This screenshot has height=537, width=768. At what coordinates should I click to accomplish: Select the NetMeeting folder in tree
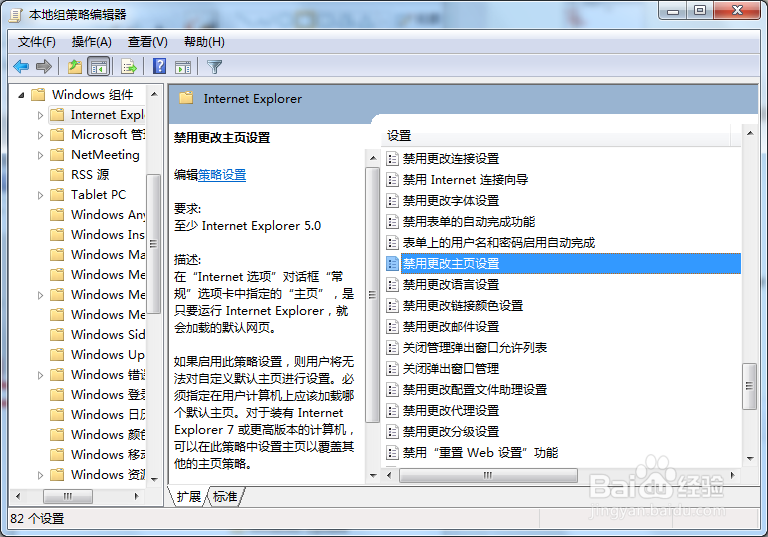pos(105,155)
